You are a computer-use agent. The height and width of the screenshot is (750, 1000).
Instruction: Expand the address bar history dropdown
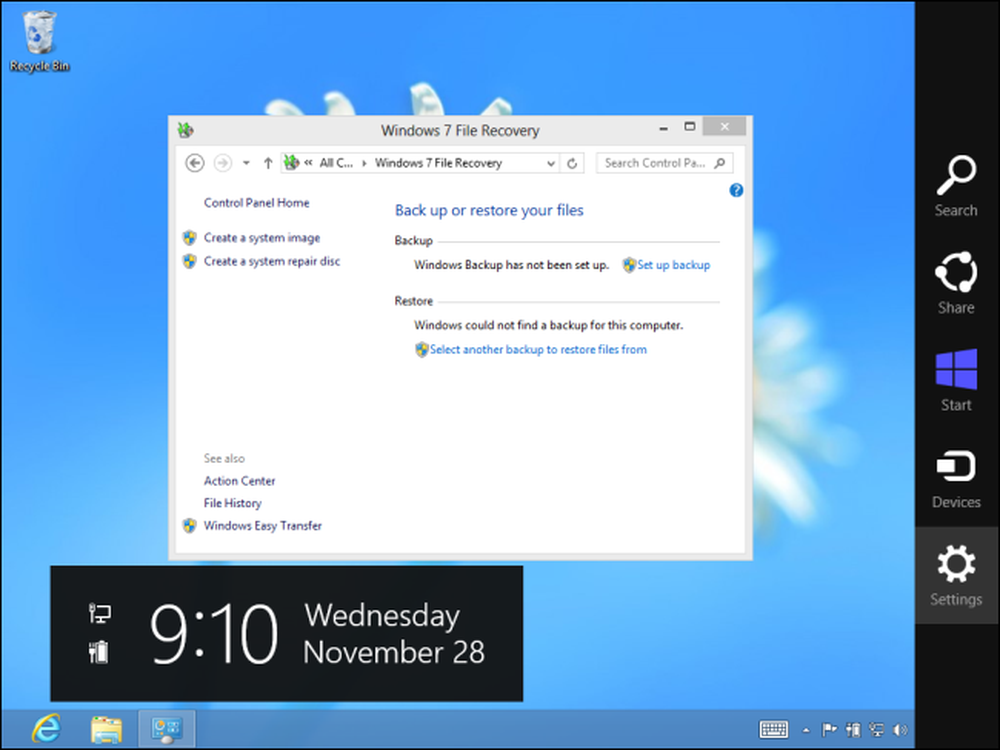click(551, 163)
